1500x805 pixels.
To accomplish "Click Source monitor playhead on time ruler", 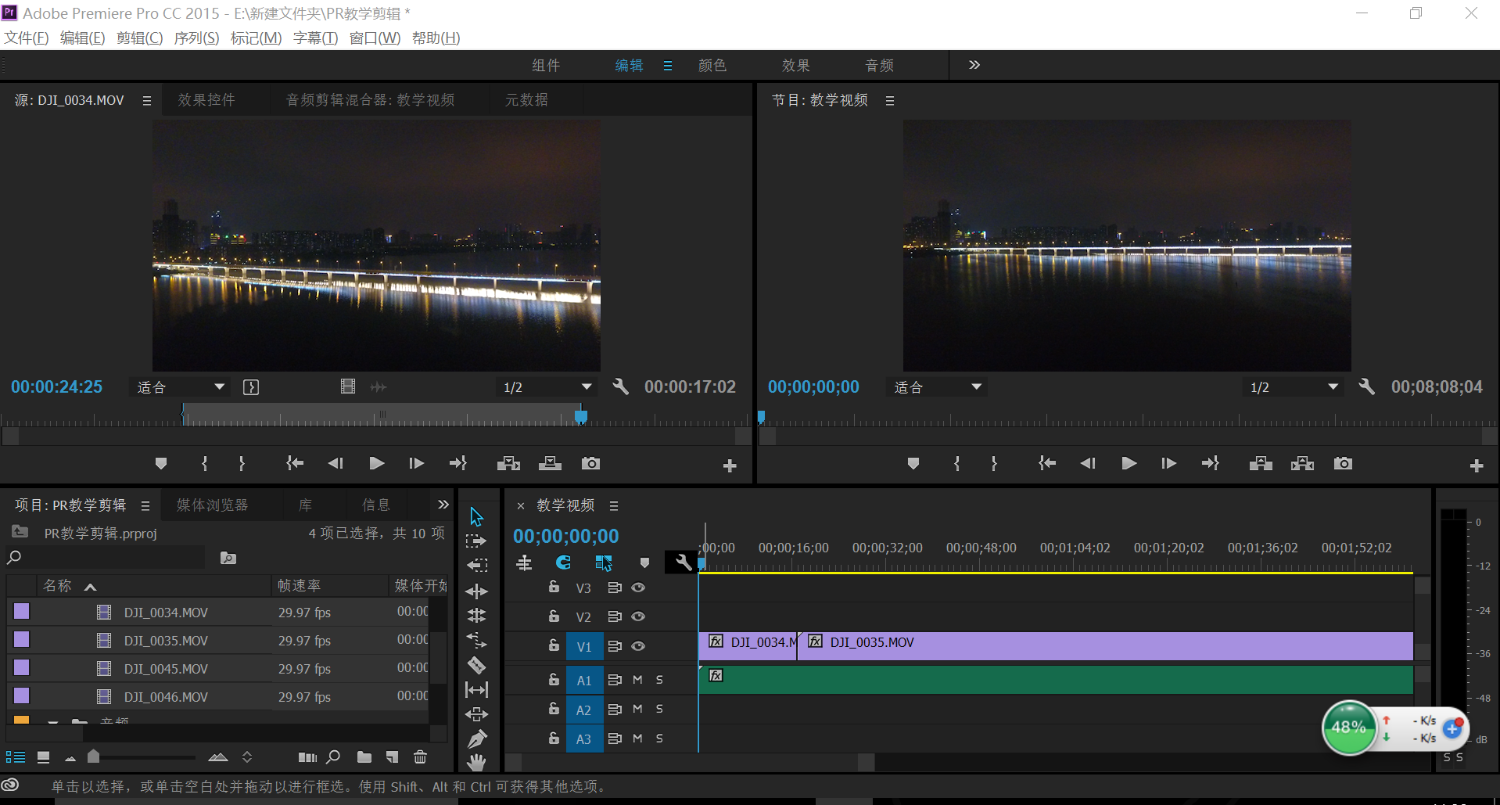I will tap(581, 415).
